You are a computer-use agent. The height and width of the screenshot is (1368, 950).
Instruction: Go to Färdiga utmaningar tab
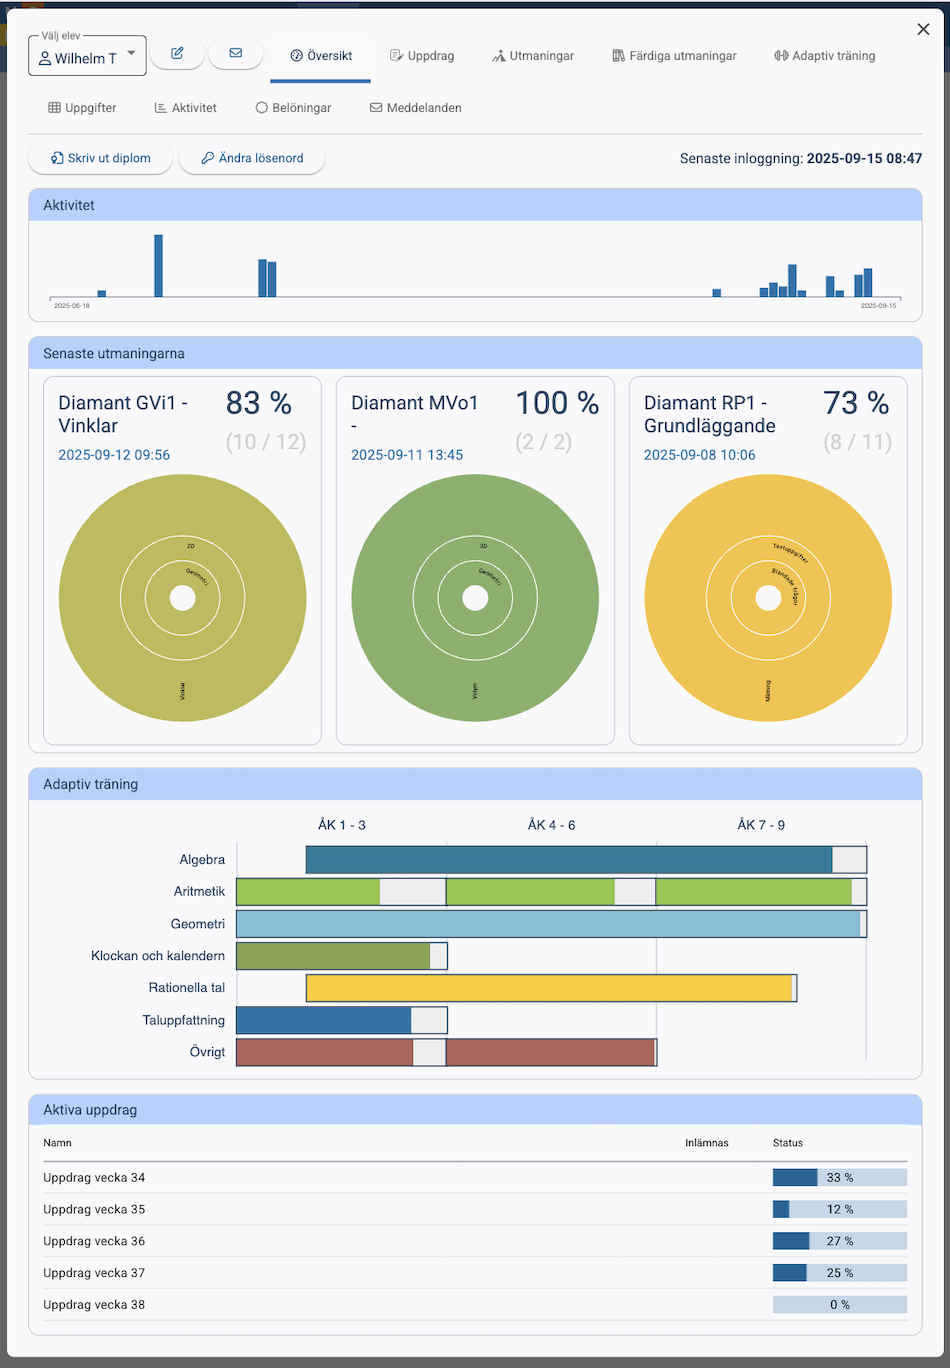674,56
